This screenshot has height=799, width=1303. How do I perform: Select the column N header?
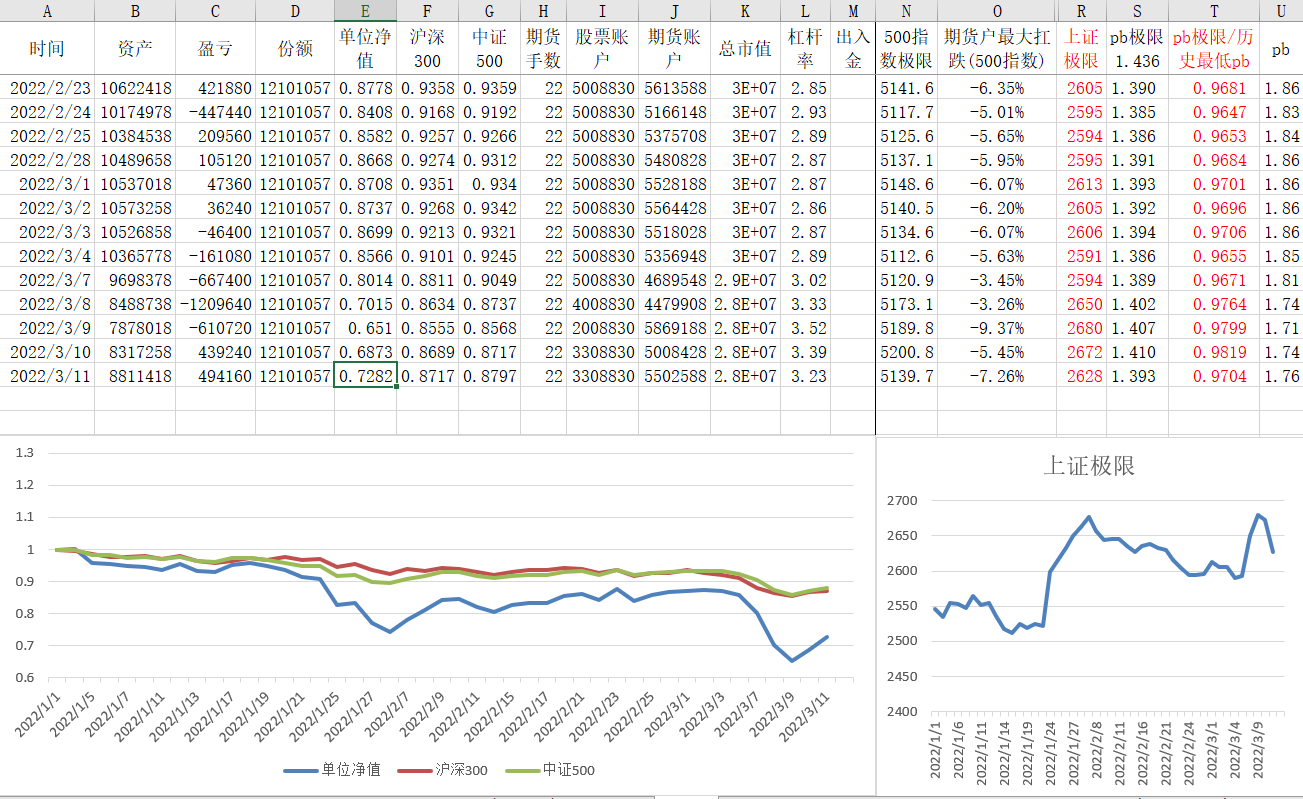click(905, 11)
